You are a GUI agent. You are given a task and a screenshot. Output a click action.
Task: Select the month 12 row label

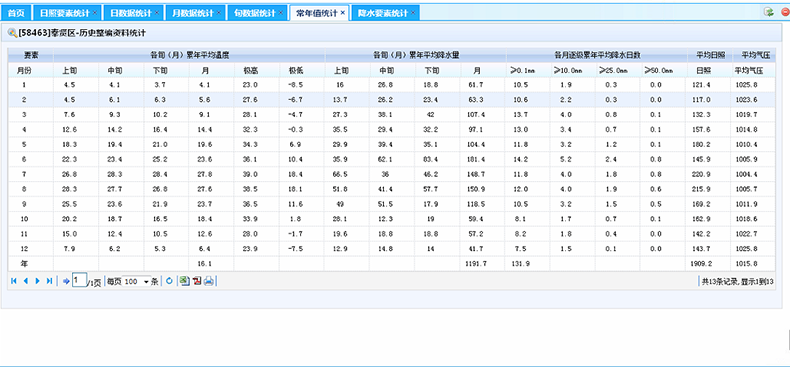coord(24,249)
